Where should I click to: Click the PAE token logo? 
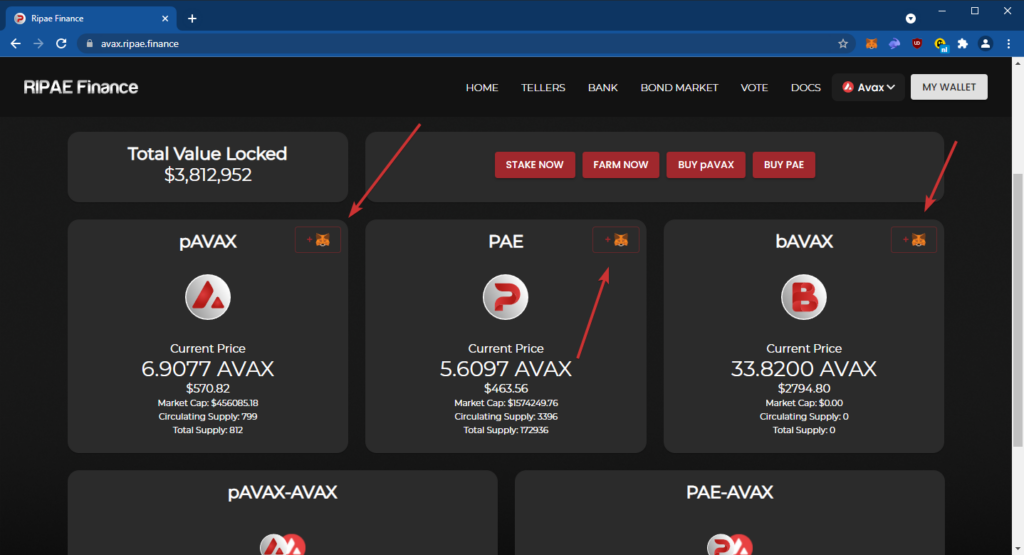pyautogui.click(x=505, y=297)
